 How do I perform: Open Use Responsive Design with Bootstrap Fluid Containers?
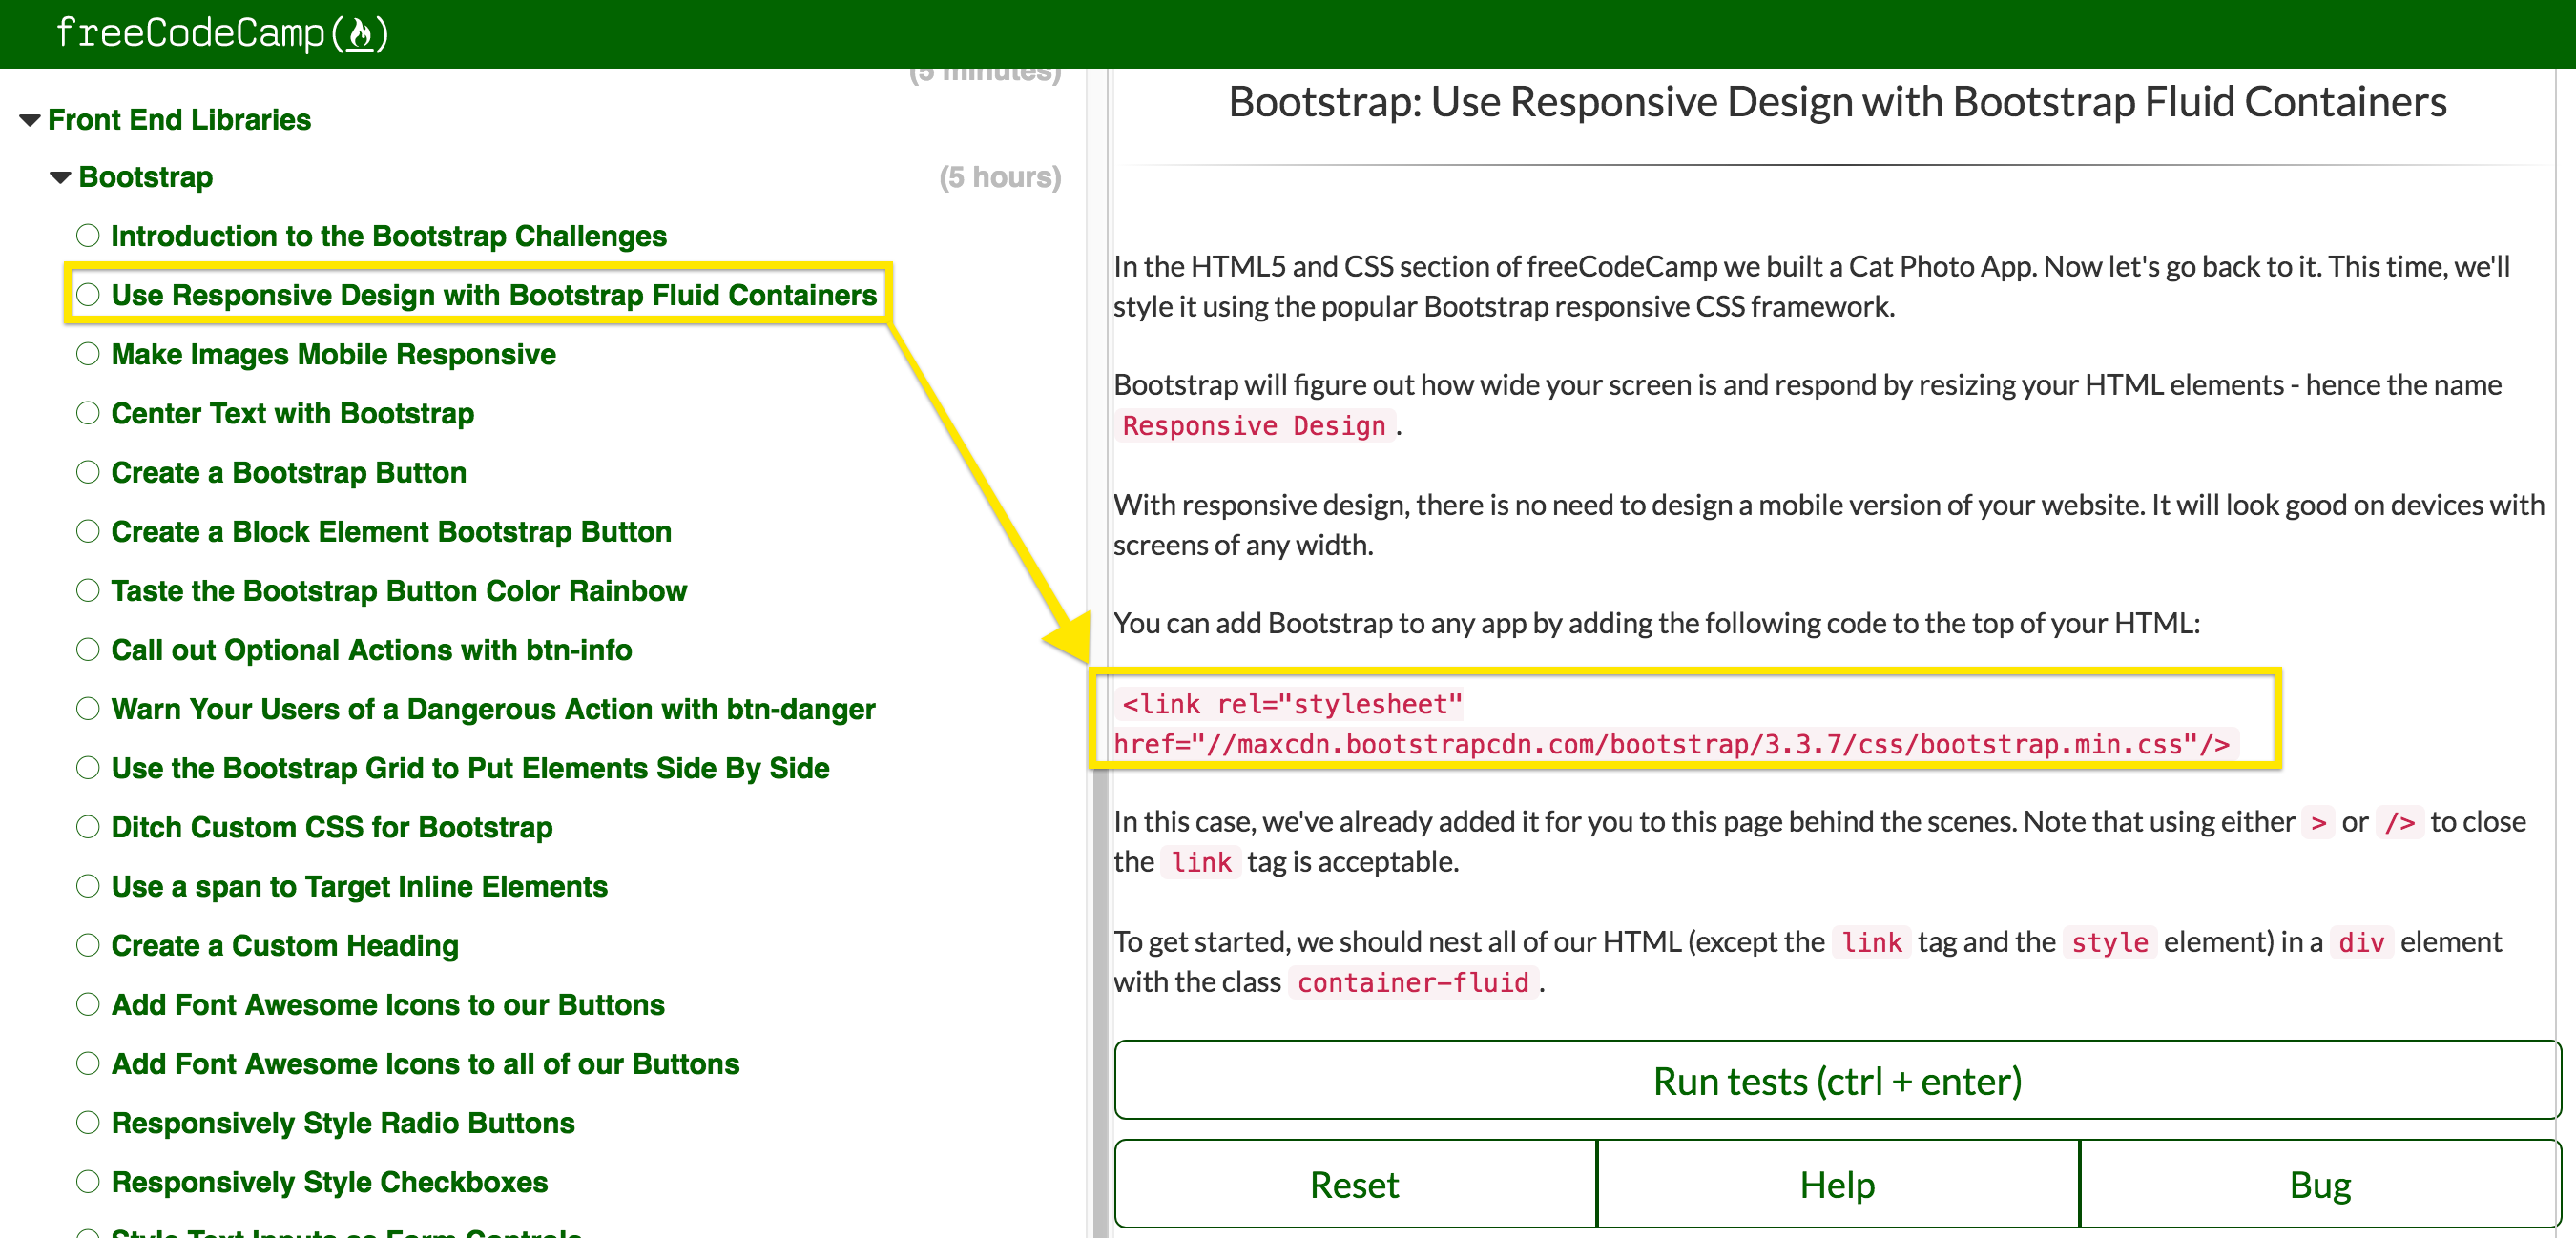point(494,295)
